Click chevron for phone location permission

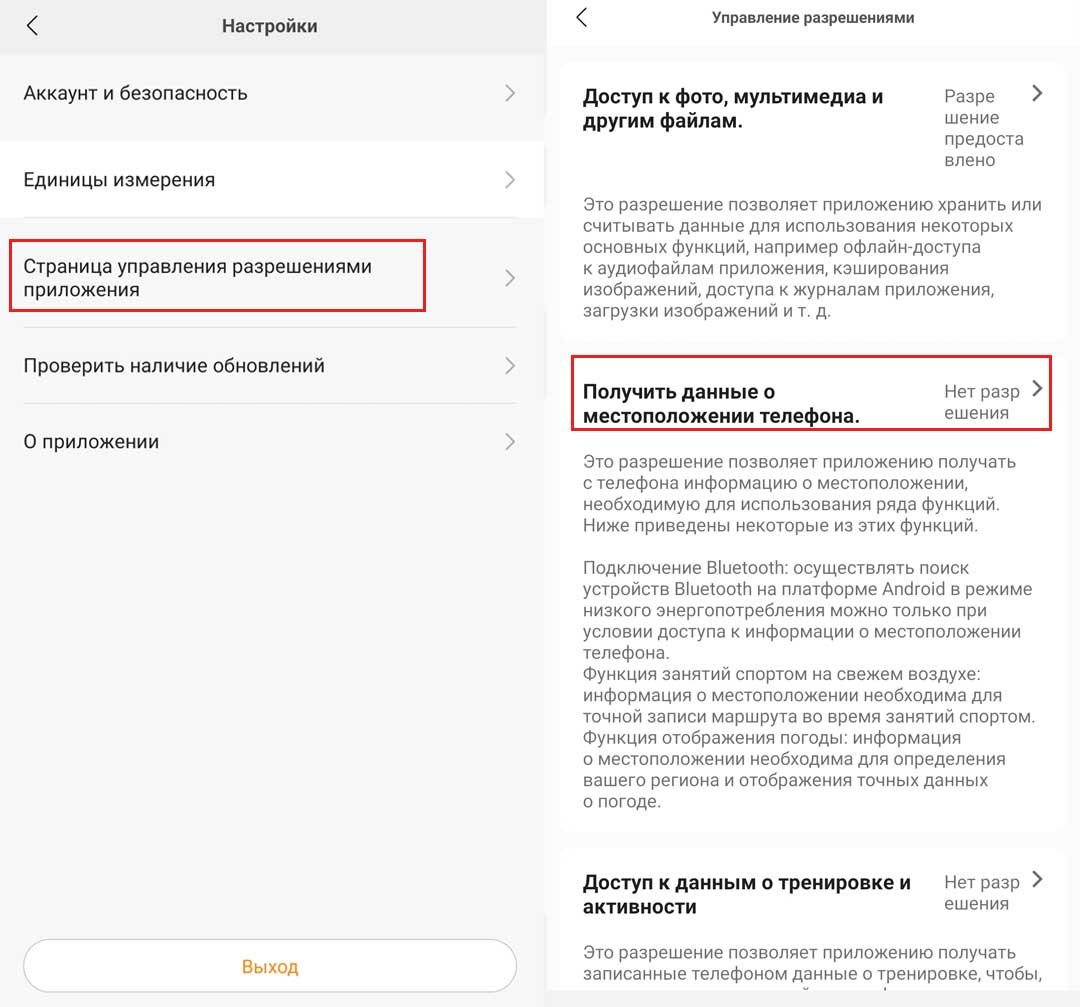1037,389
